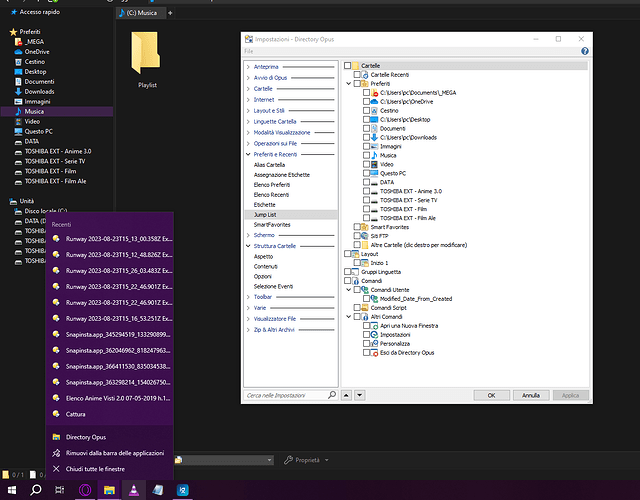Screen dimensions: 640x500
Task: Collapse the Altri Comandi node
Action: click(x=349, y=317)
